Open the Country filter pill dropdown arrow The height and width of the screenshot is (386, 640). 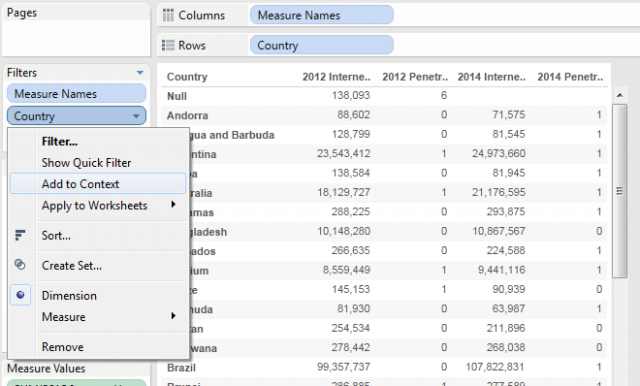[136, 116]
